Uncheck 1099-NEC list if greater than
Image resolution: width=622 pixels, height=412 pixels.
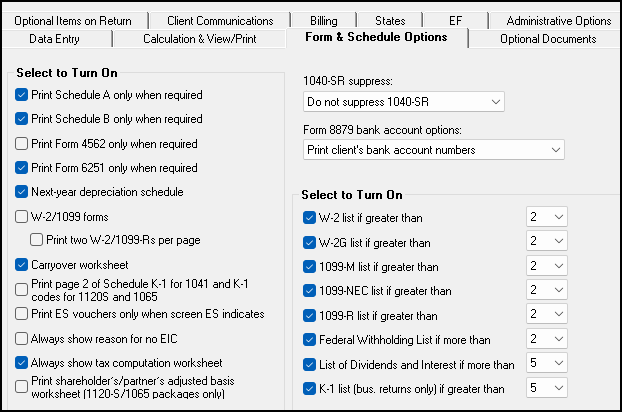tap(309, 291)
